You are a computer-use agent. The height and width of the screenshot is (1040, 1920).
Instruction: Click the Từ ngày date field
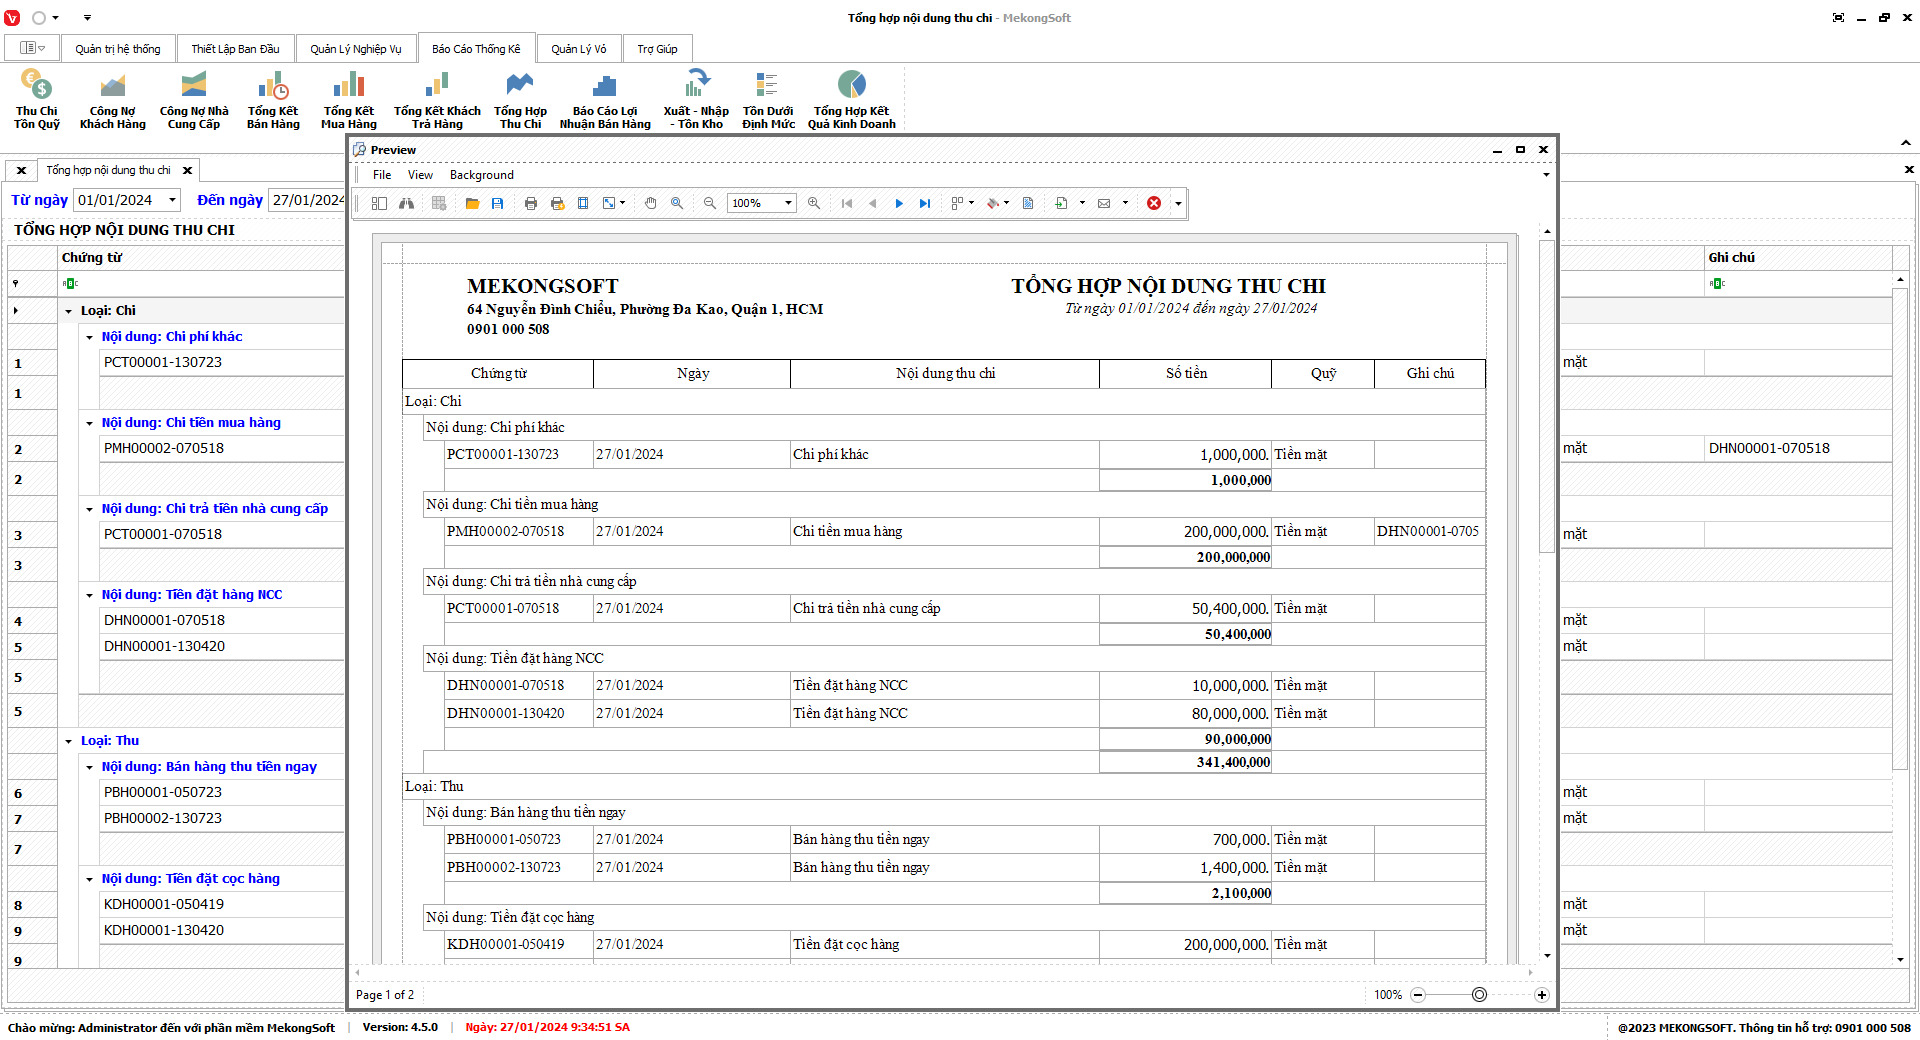click(x=128, y=200)
